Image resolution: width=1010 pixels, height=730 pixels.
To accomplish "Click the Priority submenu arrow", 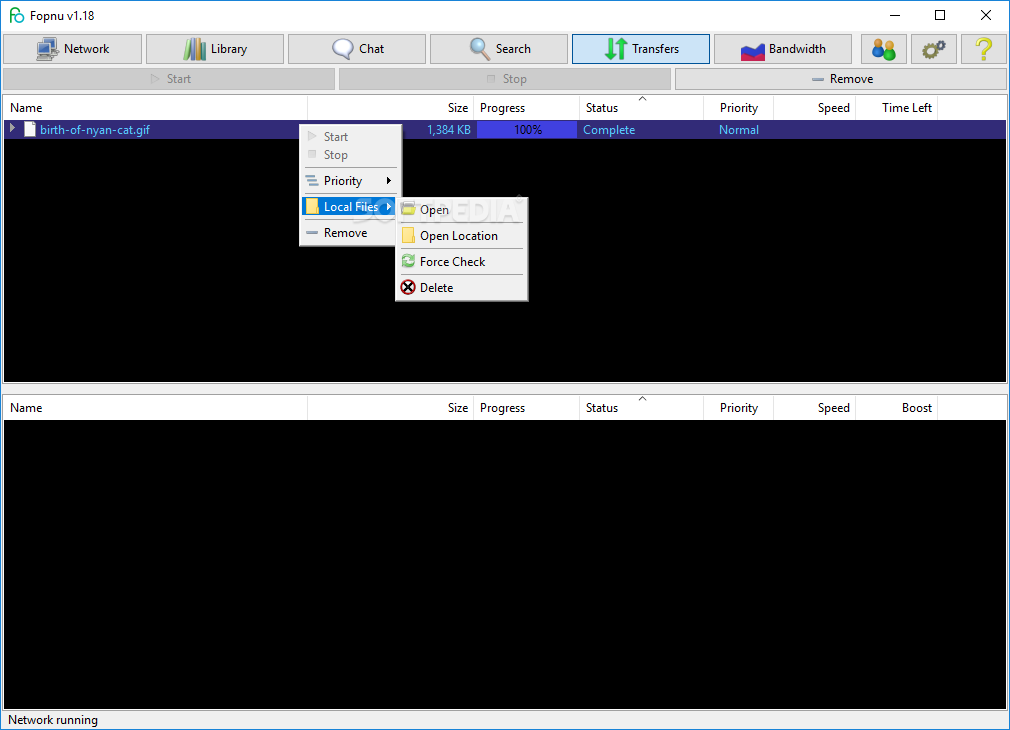I will [x=388, y=180].
